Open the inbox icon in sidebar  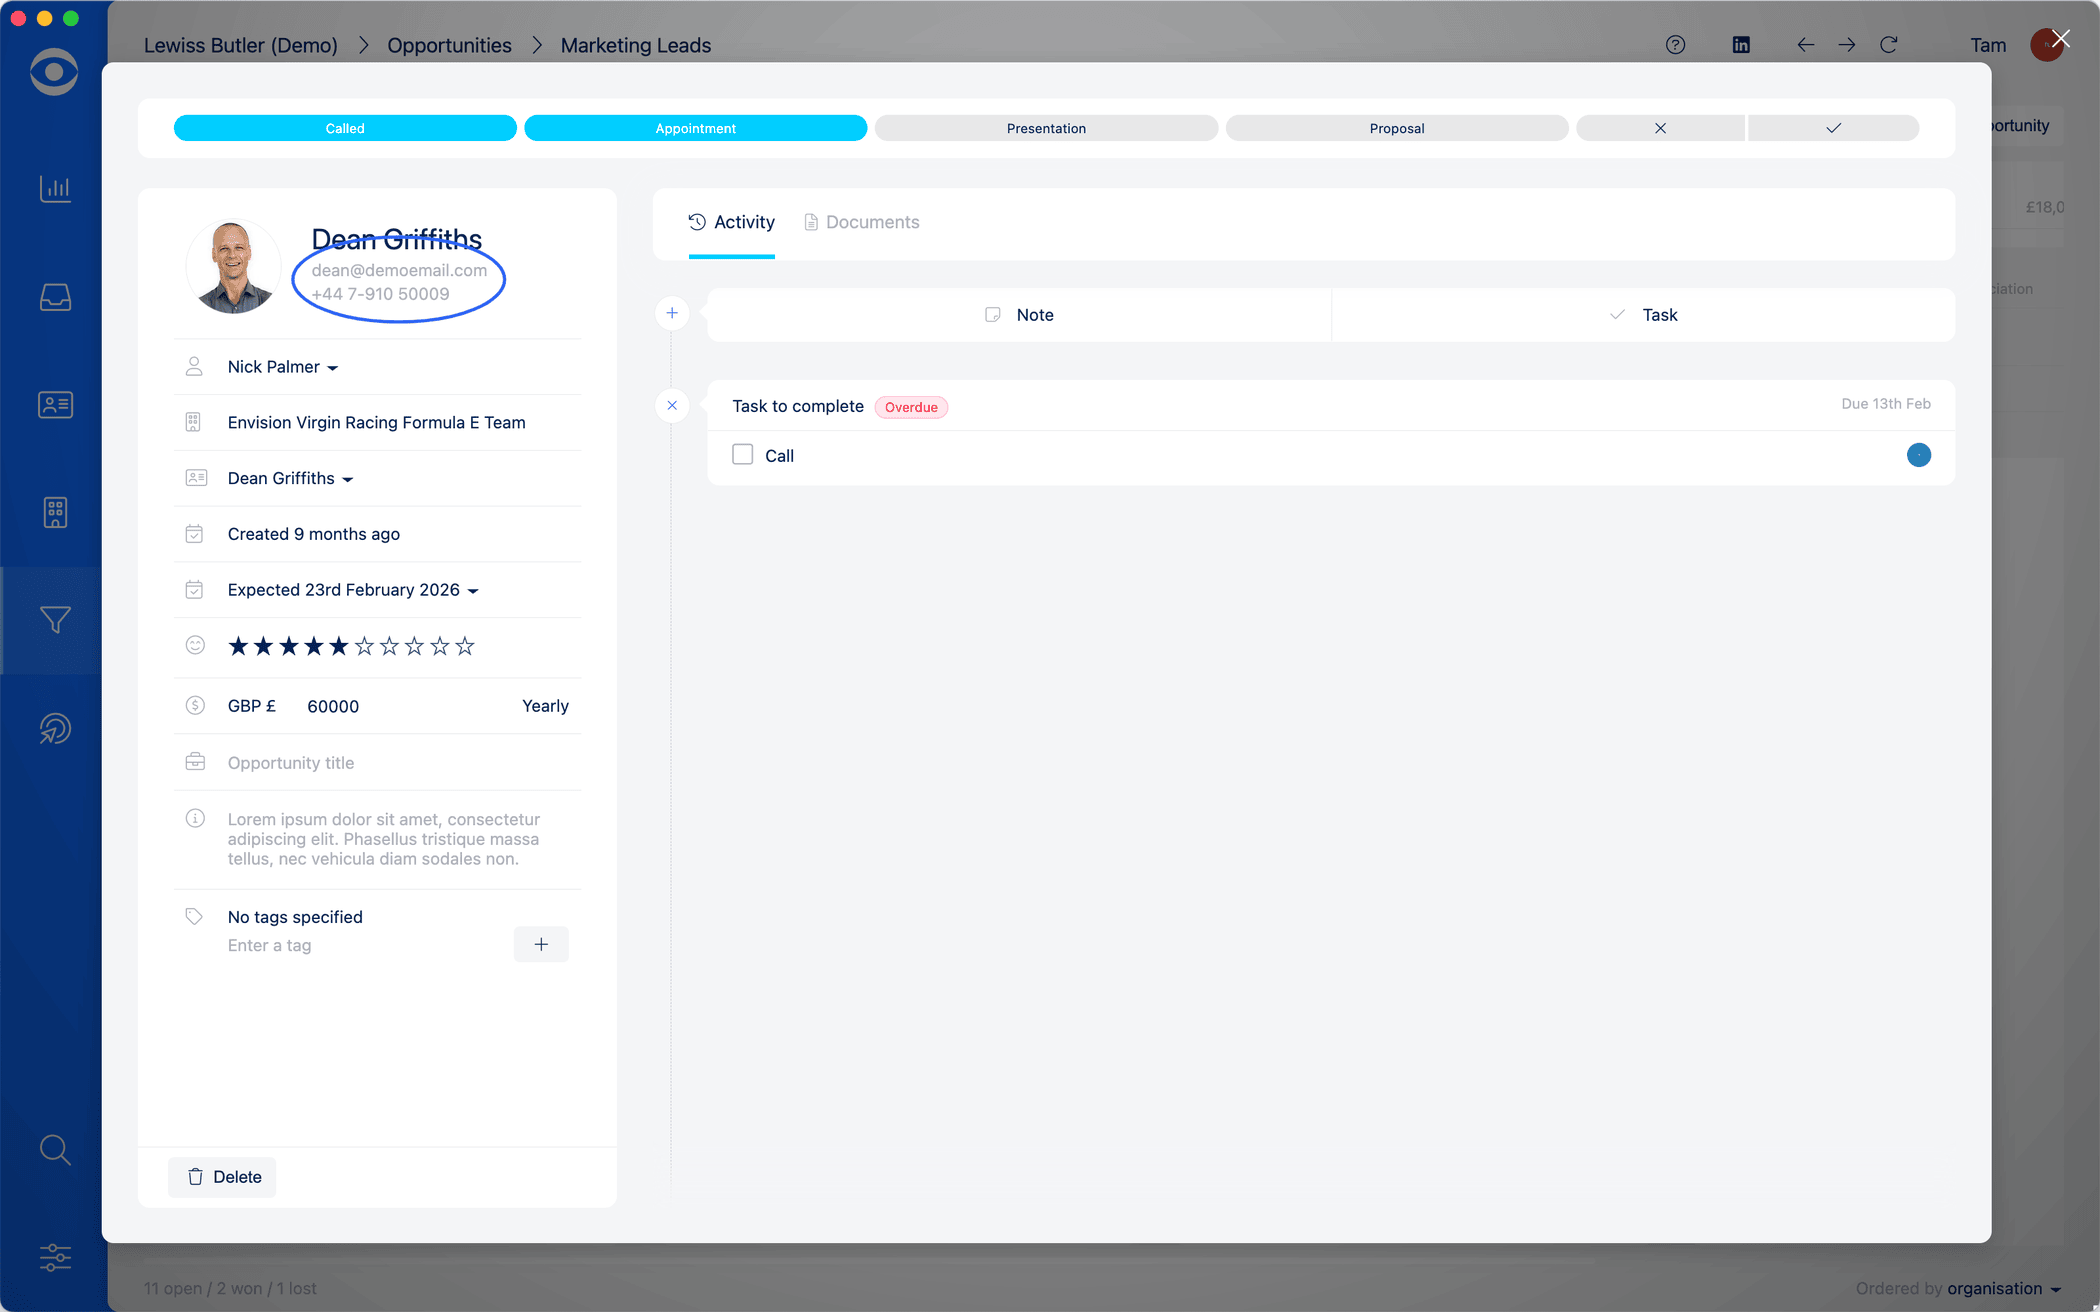[55, 297]
